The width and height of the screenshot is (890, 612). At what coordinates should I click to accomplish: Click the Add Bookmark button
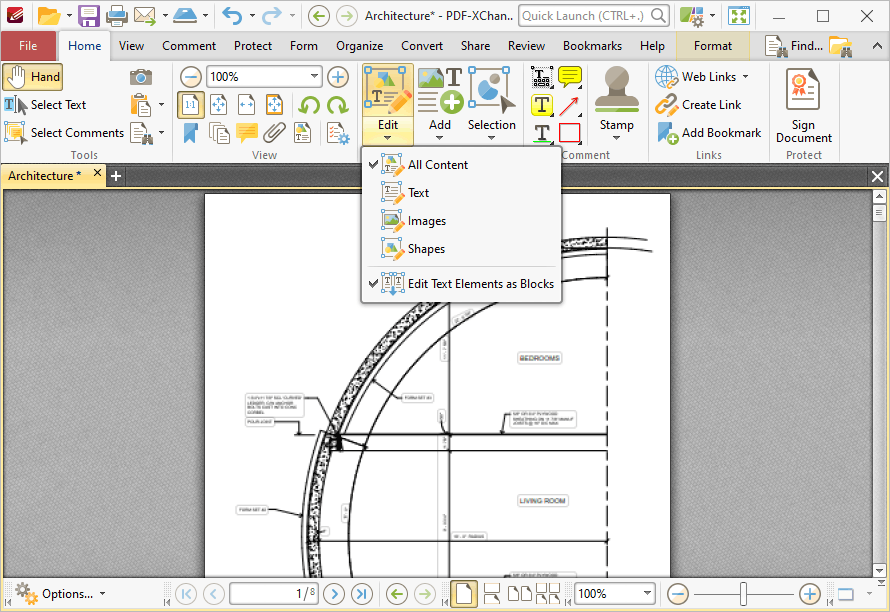coord(708,133)
